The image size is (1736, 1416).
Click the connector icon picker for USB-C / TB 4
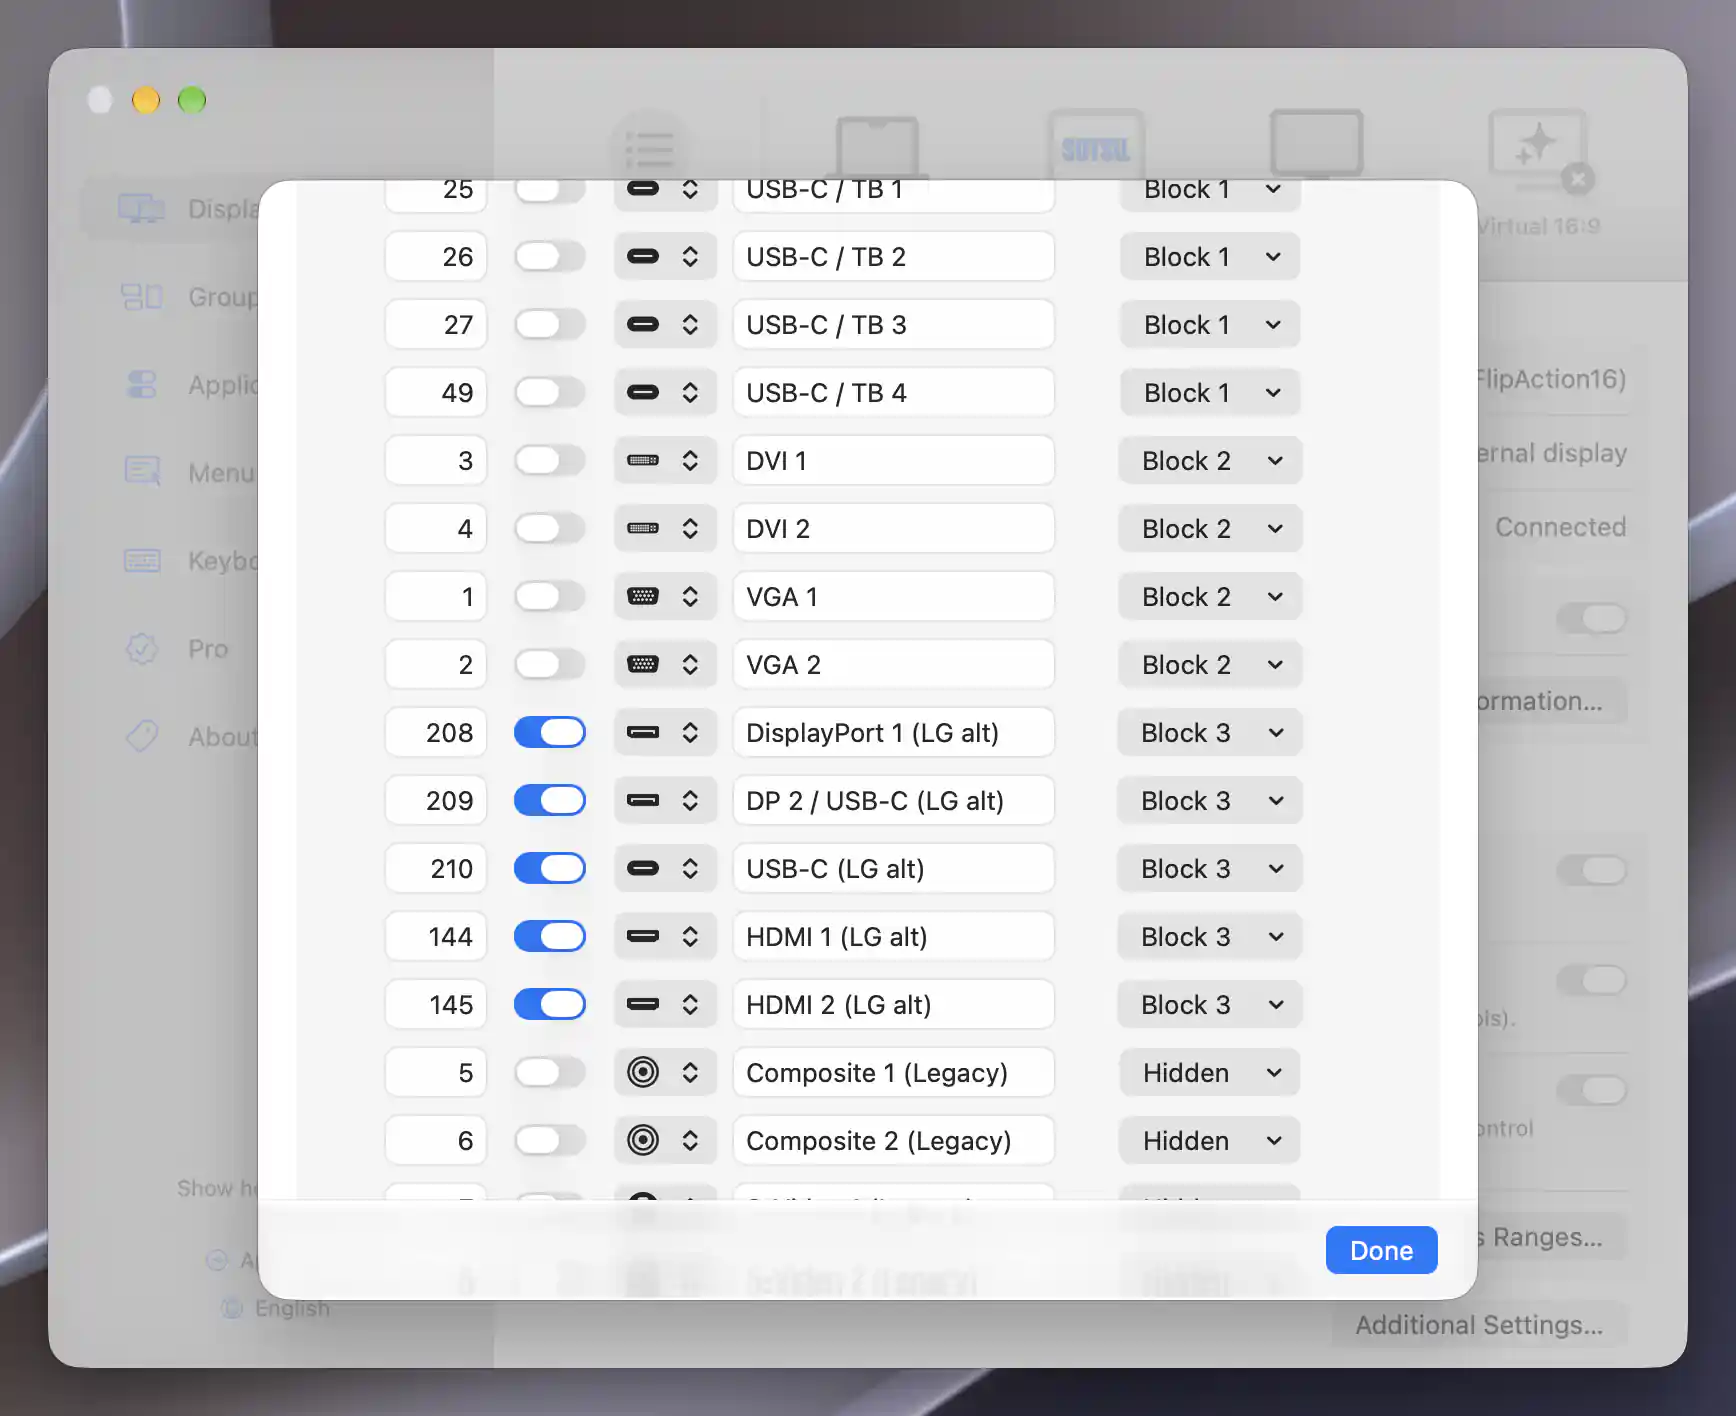665,393
